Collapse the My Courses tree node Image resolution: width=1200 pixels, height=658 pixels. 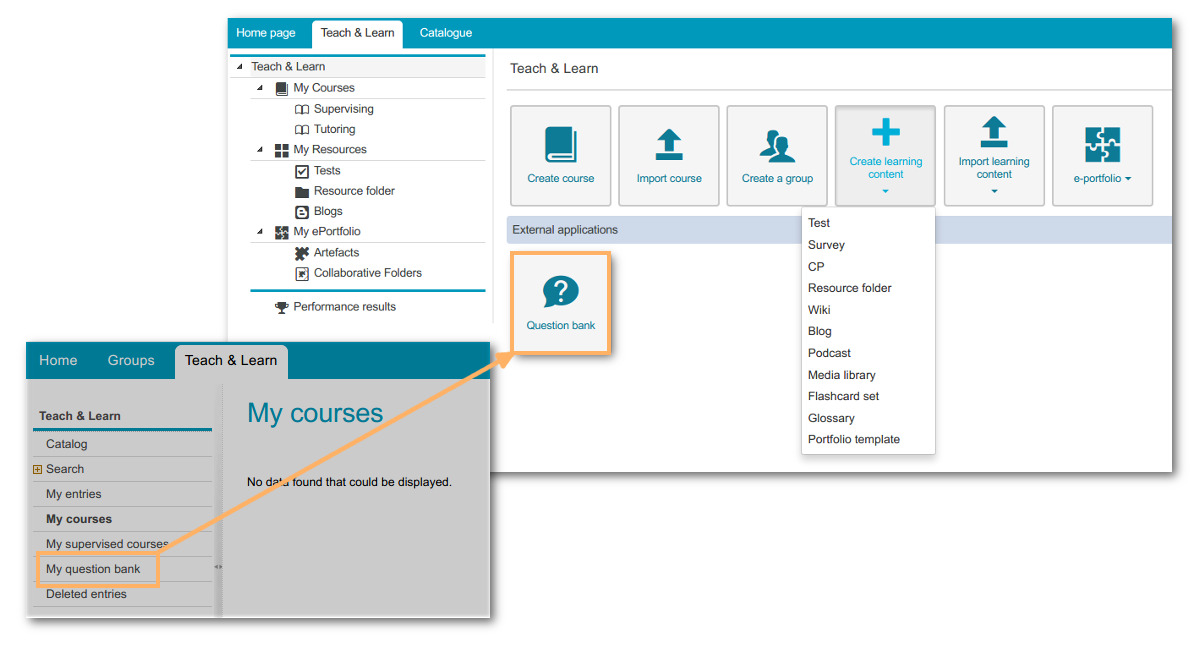(x=260, y=88)
